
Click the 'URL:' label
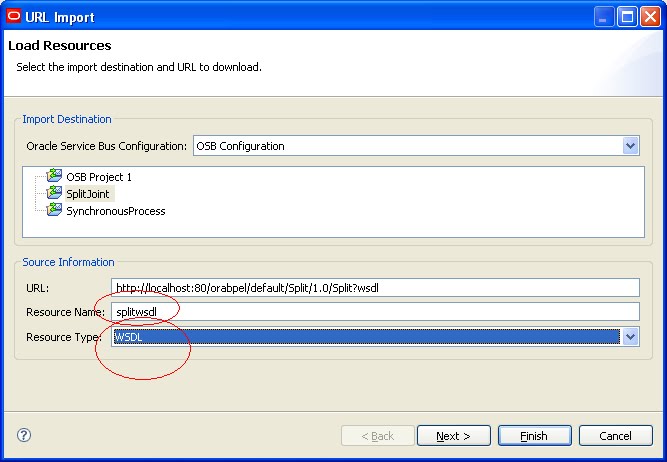37,288
